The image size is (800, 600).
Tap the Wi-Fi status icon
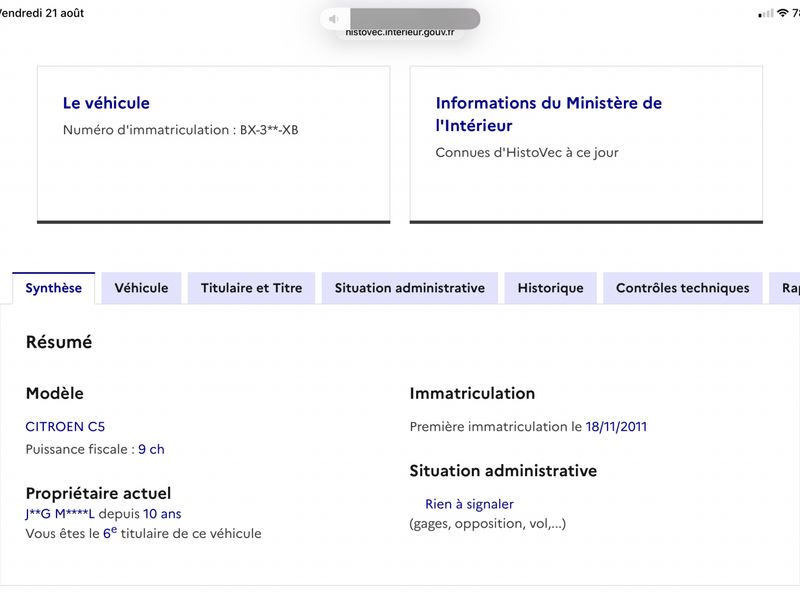(782, 13)
